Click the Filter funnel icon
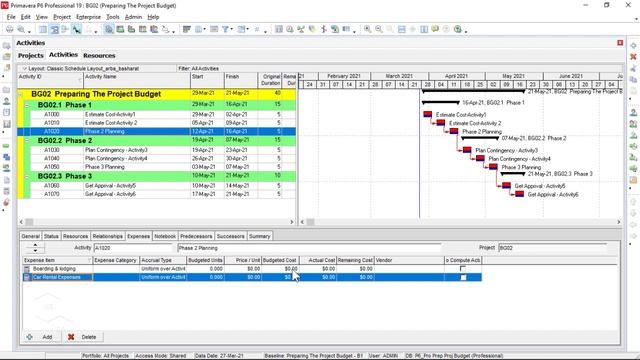The height and width of the screenshot is (360, 640). [225, 29]
